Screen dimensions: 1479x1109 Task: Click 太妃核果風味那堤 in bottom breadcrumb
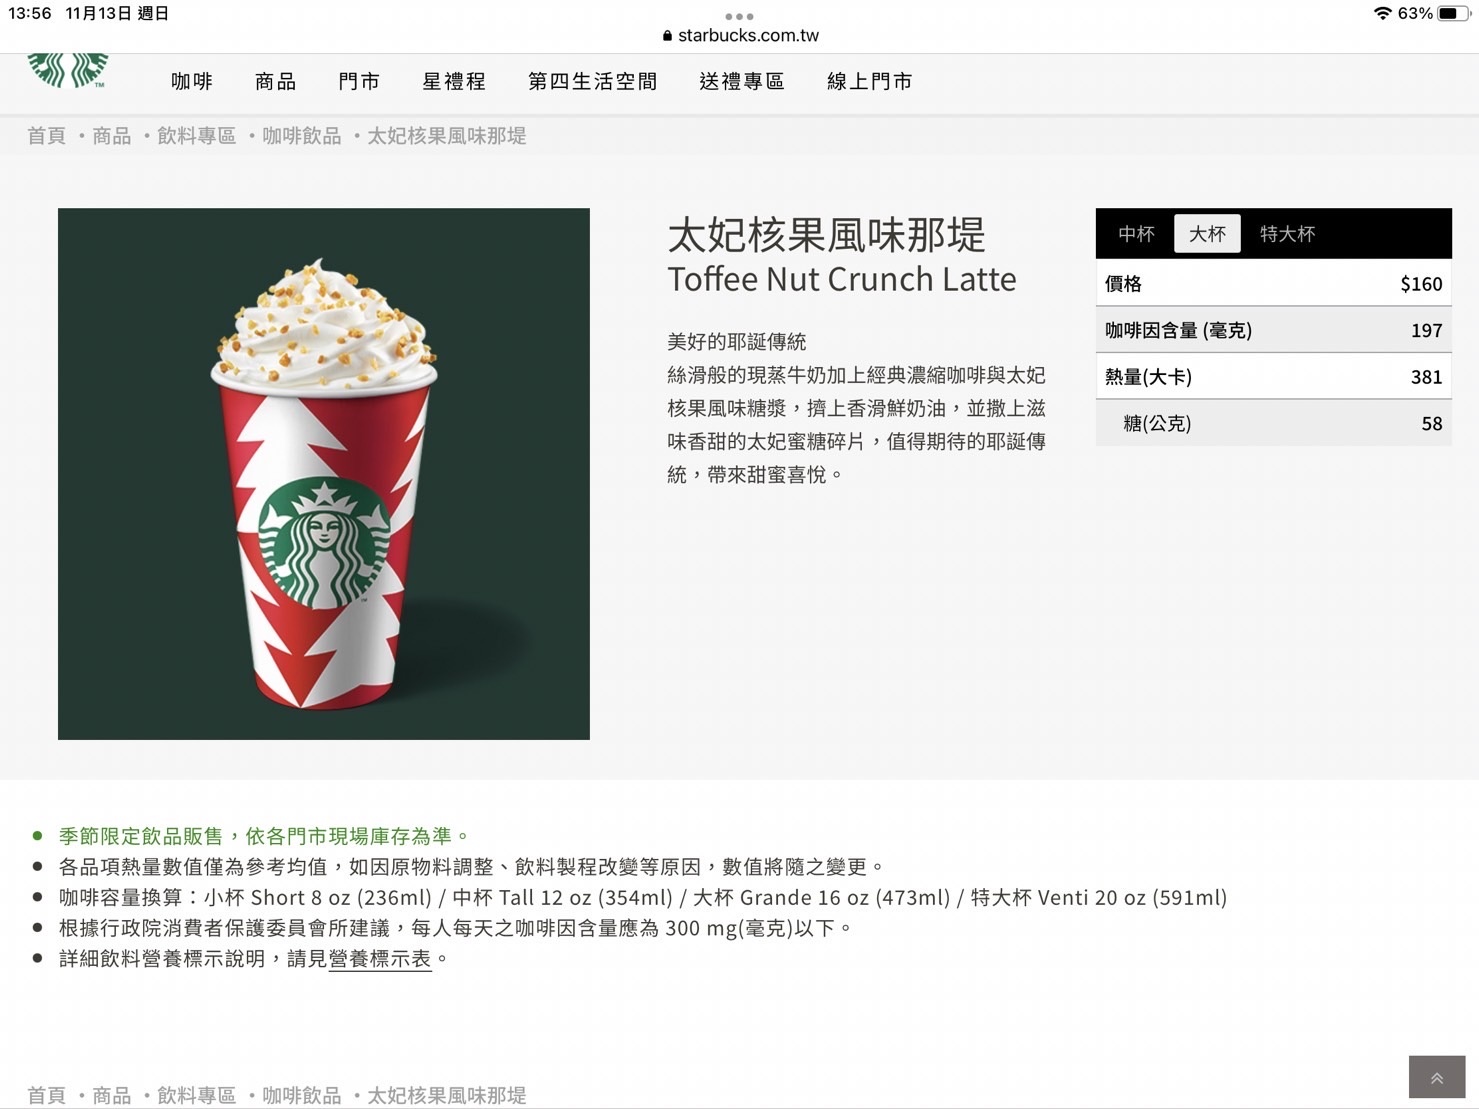tap(446, 1095)
